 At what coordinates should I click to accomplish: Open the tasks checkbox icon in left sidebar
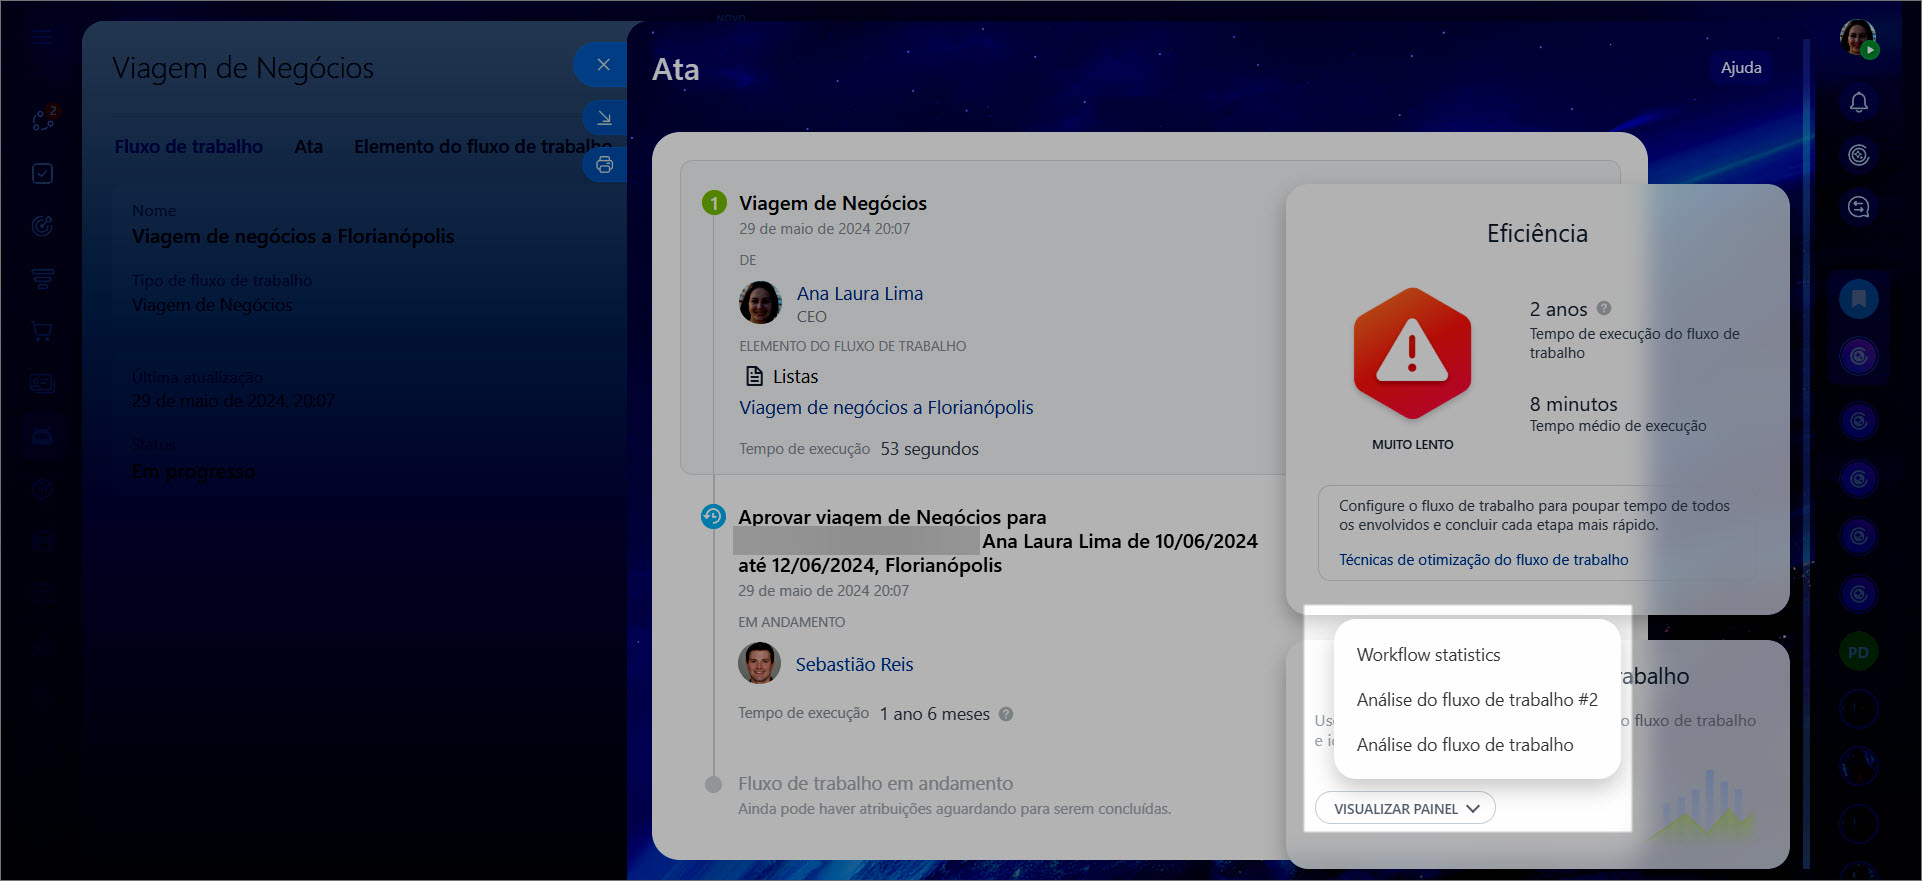click(x=42, y=174)
